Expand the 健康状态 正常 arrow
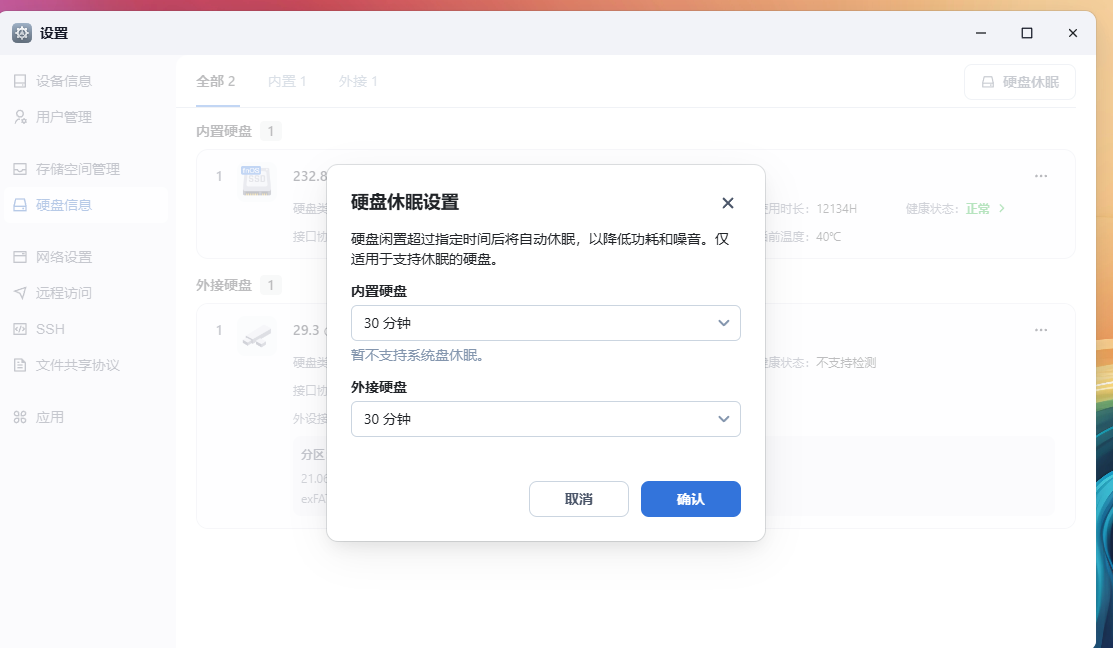The height and width of the screenshot is (648, 1113). [x=1002, y=209]
